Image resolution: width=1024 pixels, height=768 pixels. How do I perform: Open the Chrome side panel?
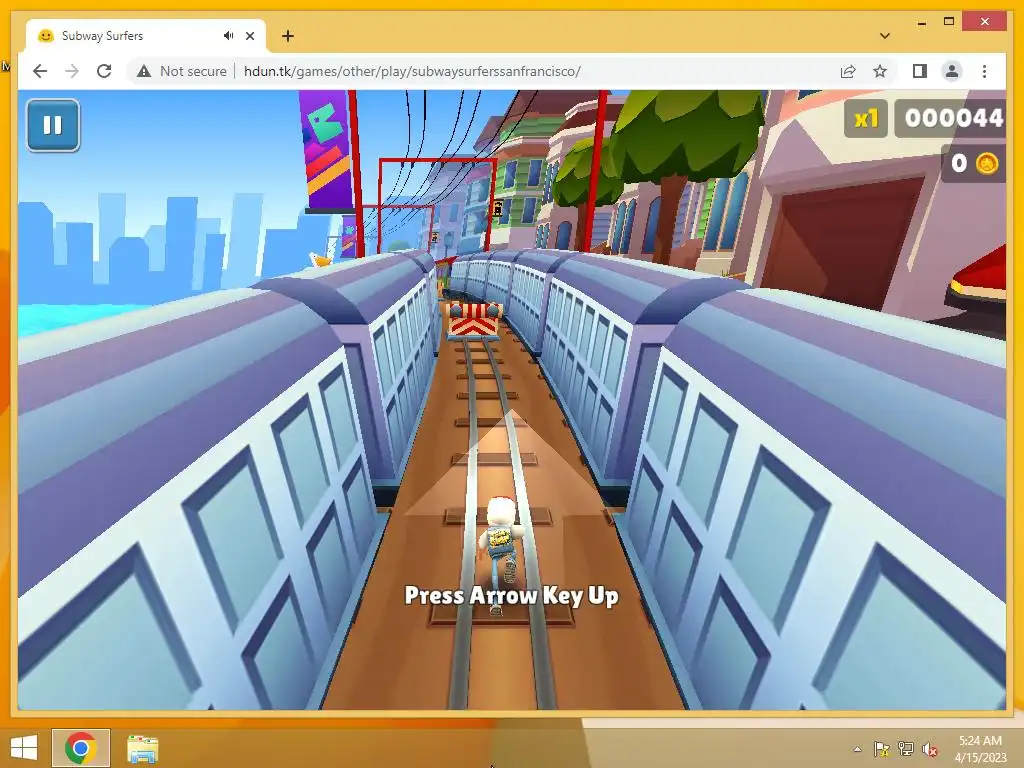[x=920, y=71]
